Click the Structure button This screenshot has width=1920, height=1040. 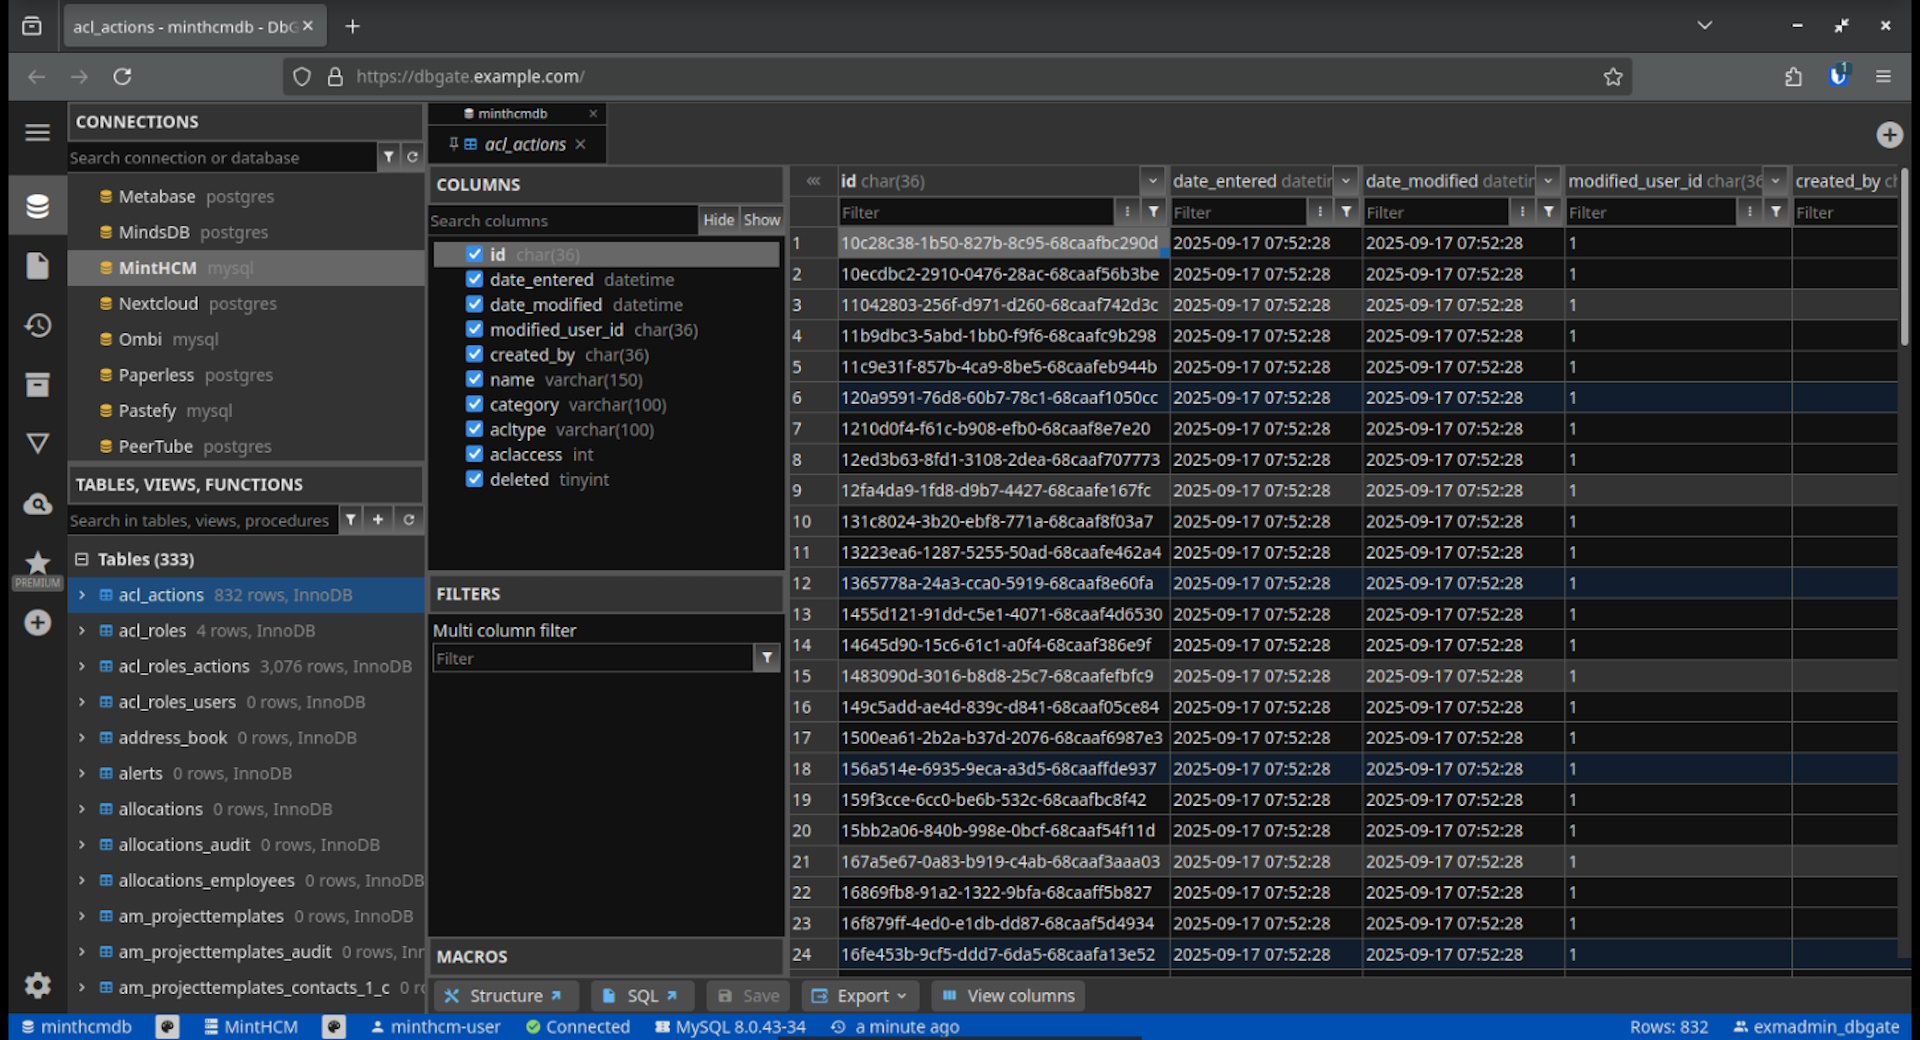(505, 996)
